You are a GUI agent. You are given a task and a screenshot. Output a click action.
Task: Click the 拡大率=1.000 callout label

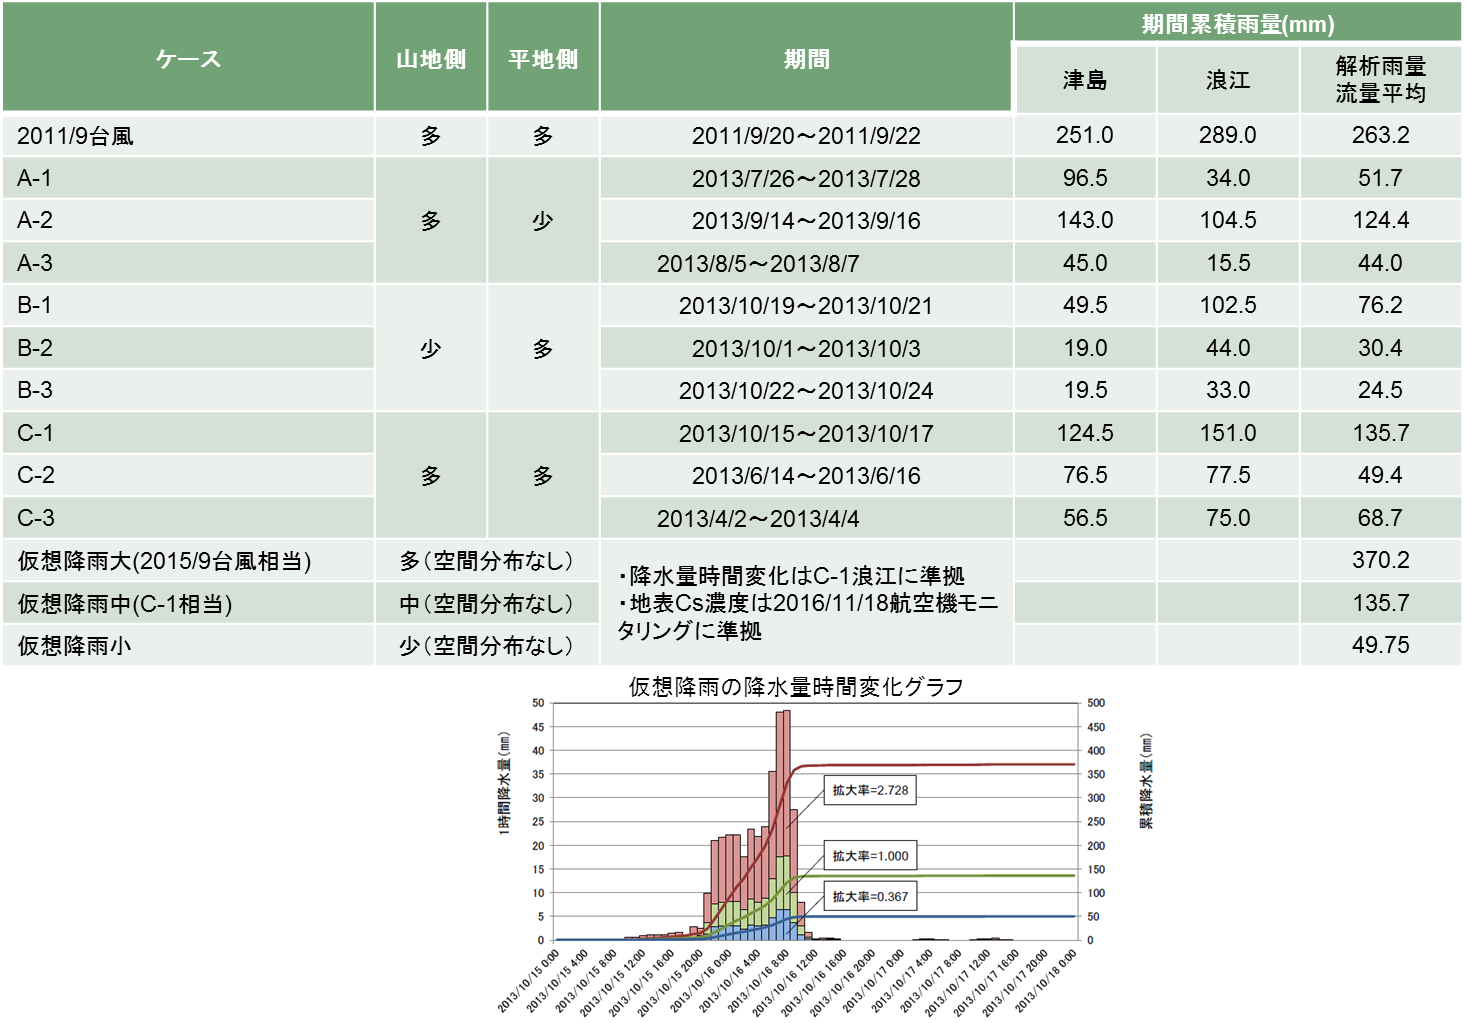tap(870, 856)
